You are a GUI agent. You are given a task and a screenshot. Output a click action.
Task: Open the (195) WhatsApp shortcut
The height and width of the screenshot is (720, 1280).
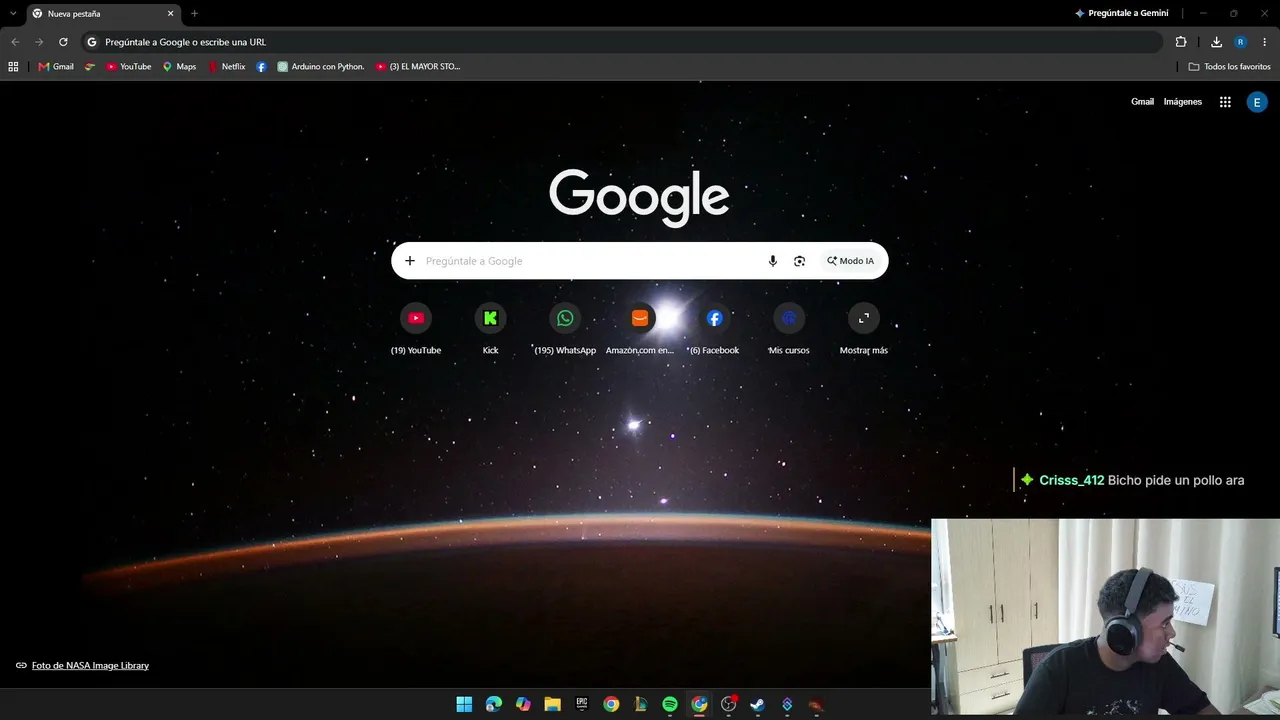[x=565, y=329]
